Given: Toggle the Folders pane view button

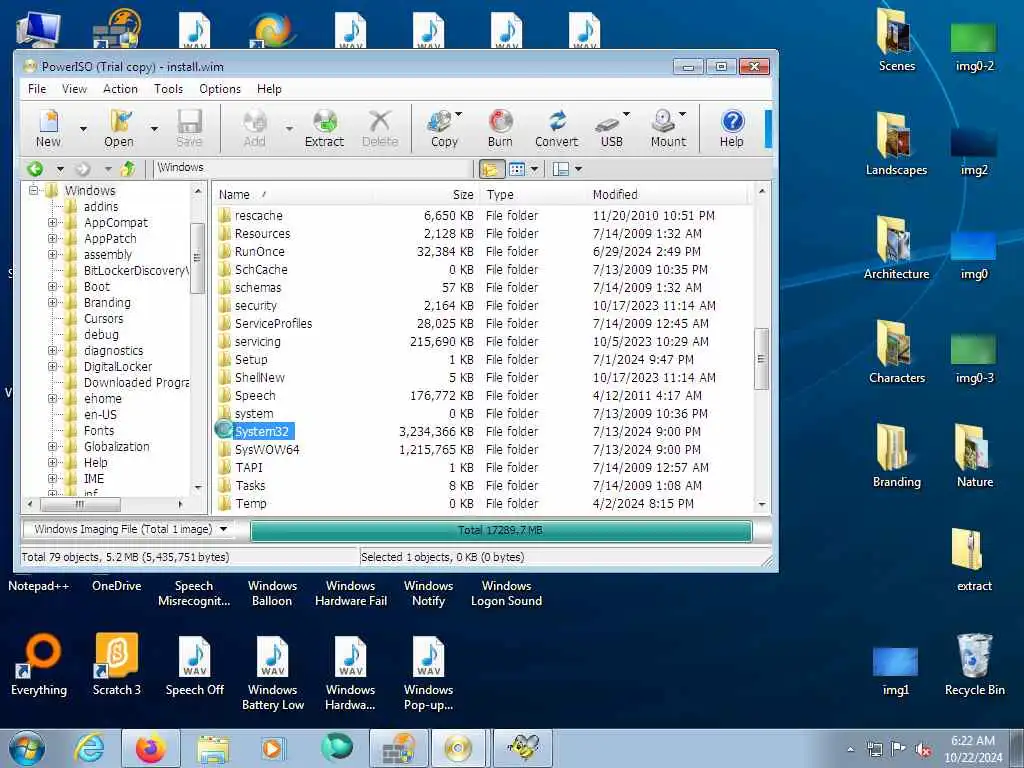Looking at the screenshot, I should (491, 170).
